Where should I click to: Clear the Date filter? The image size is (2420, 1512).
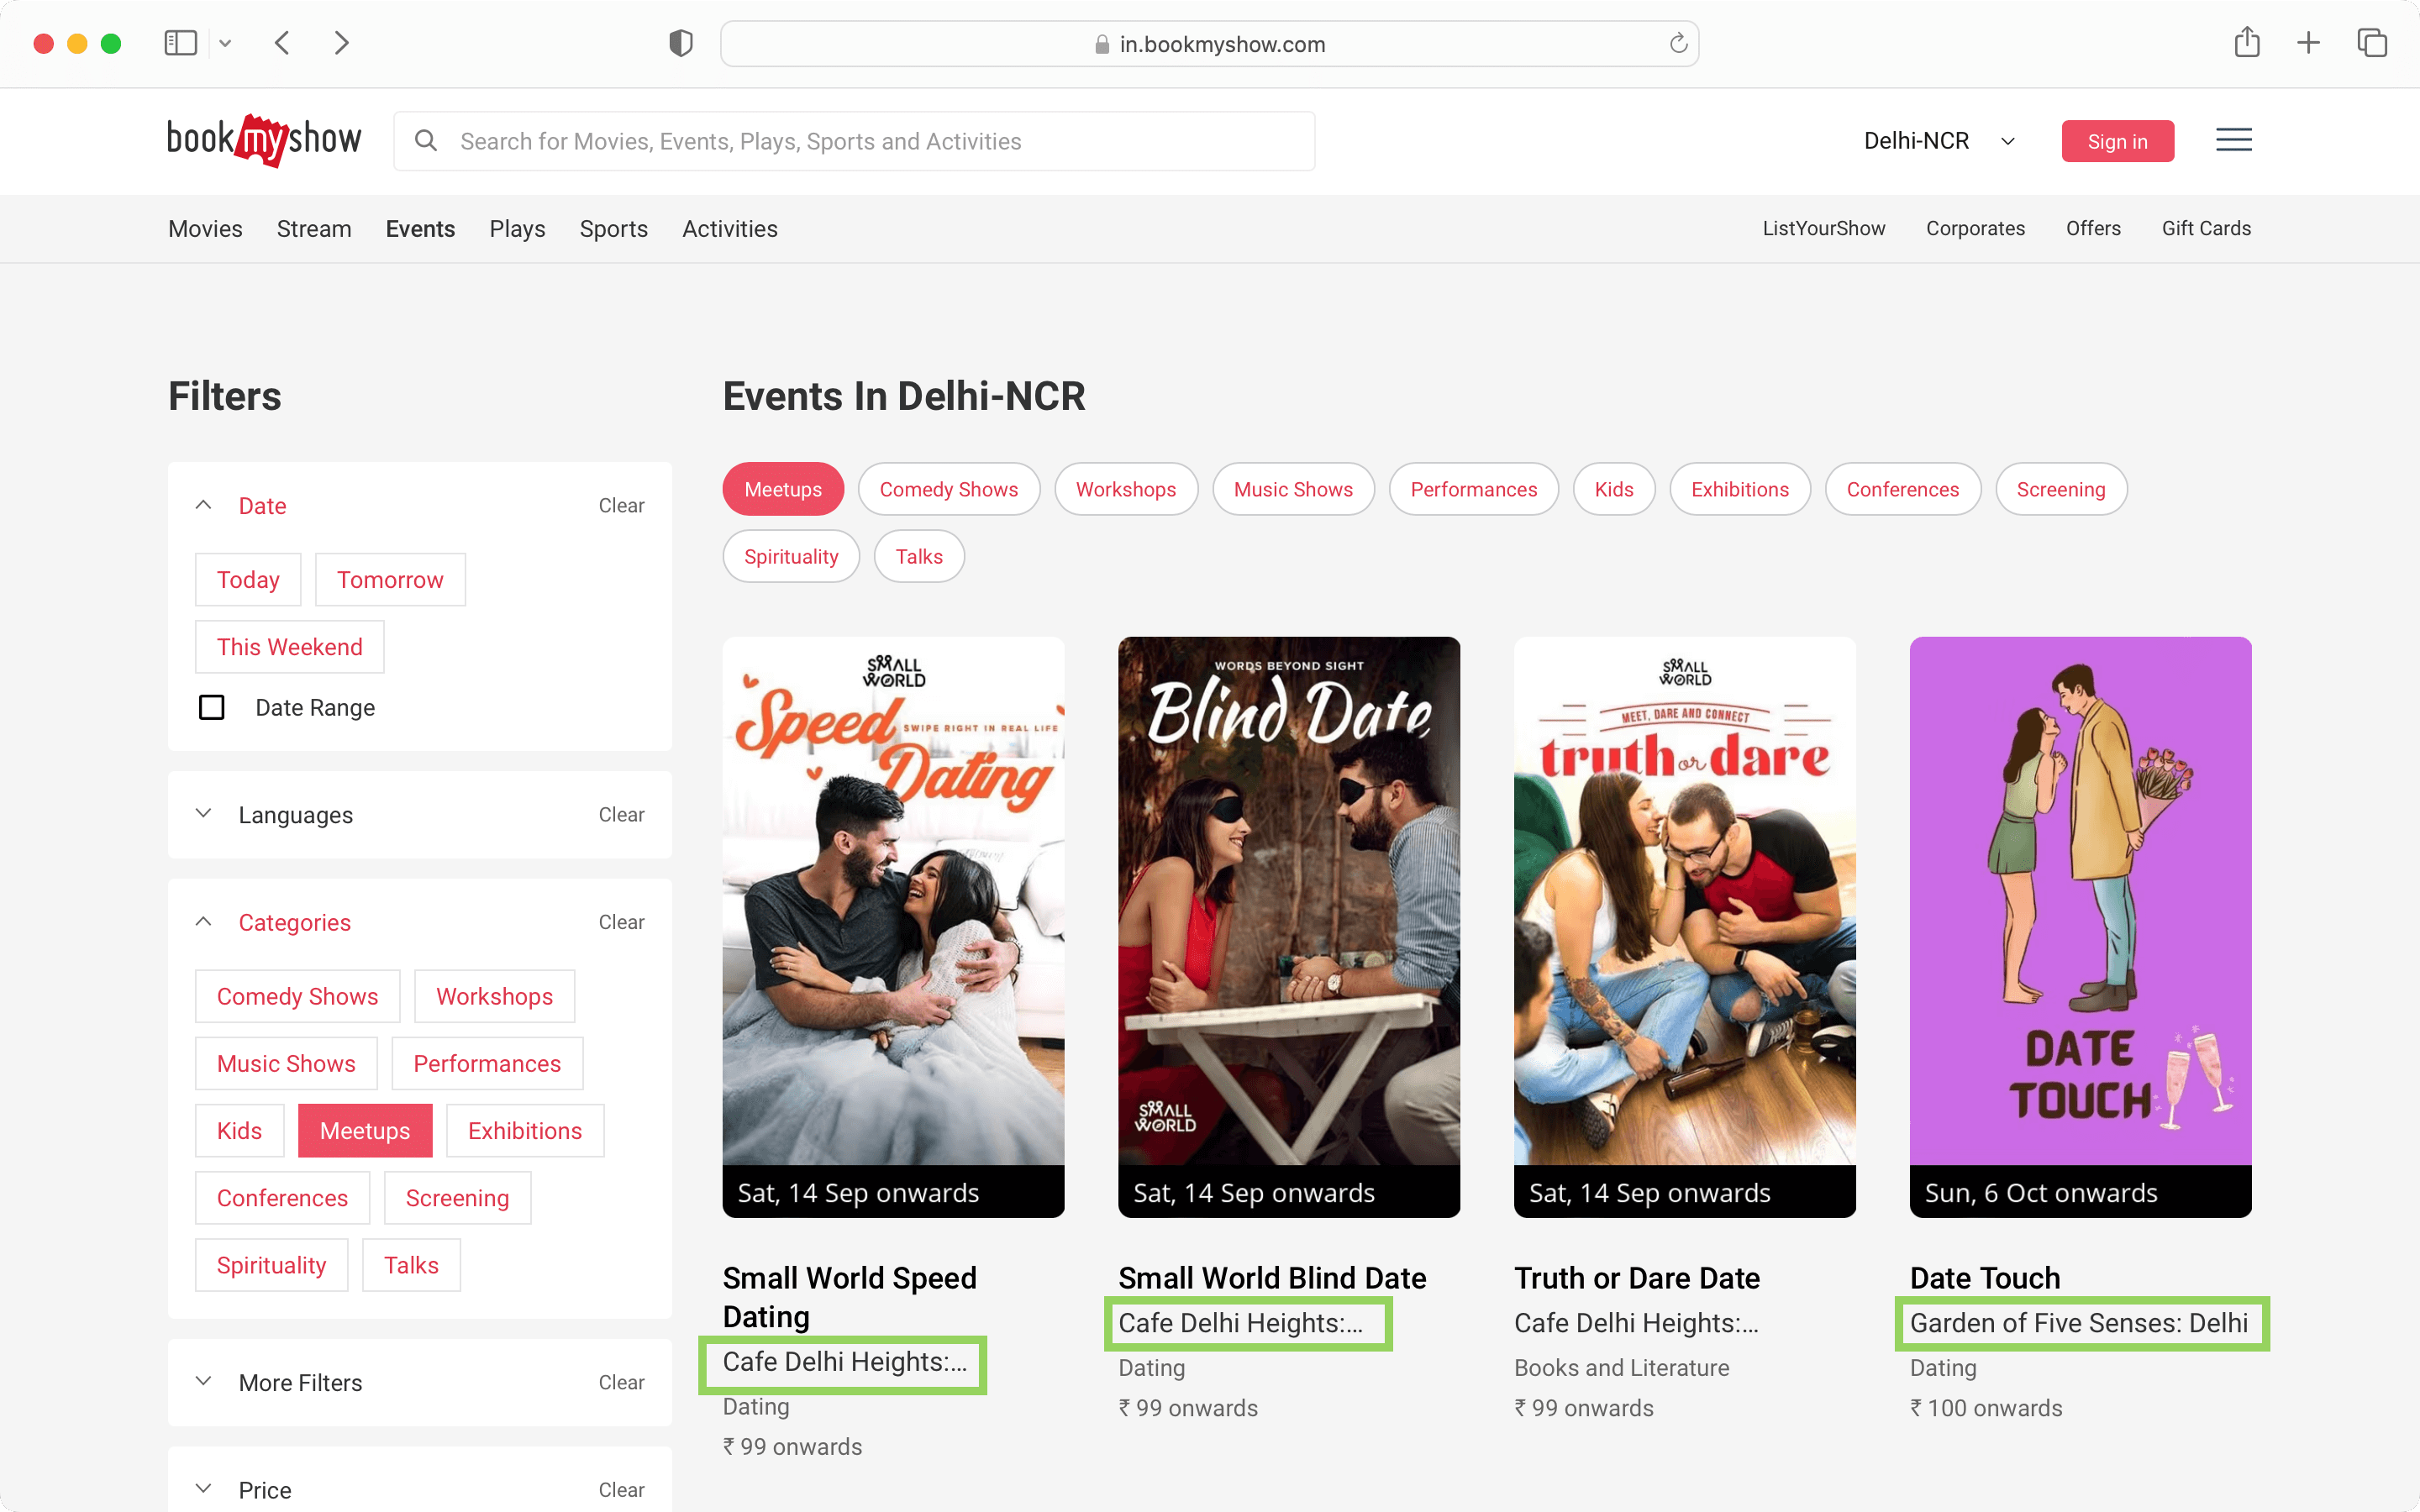pos(621,505)
